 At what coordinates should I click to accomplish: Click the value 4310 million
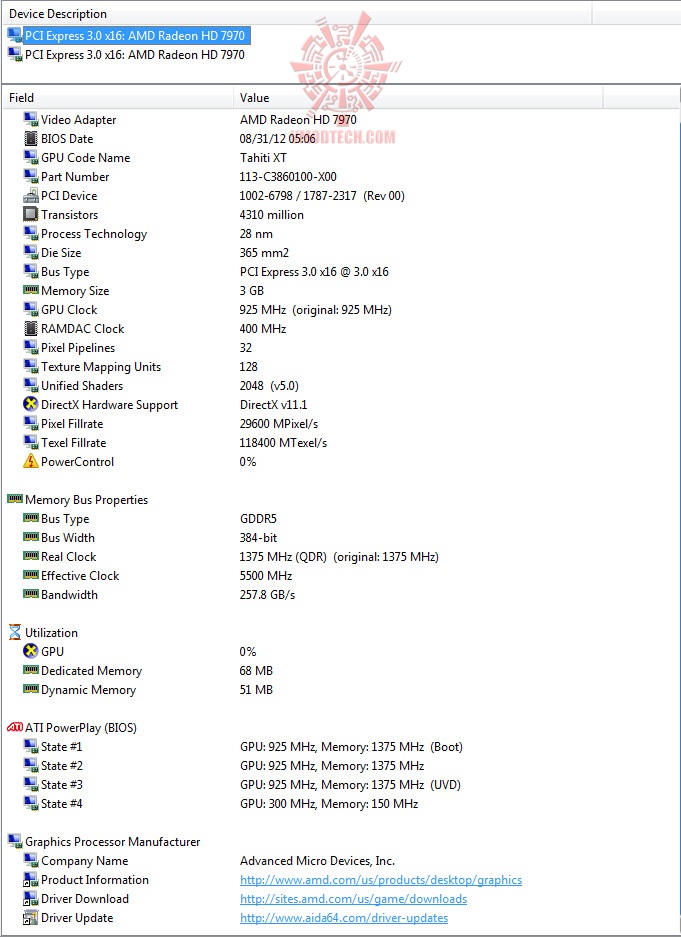[272, 215]
